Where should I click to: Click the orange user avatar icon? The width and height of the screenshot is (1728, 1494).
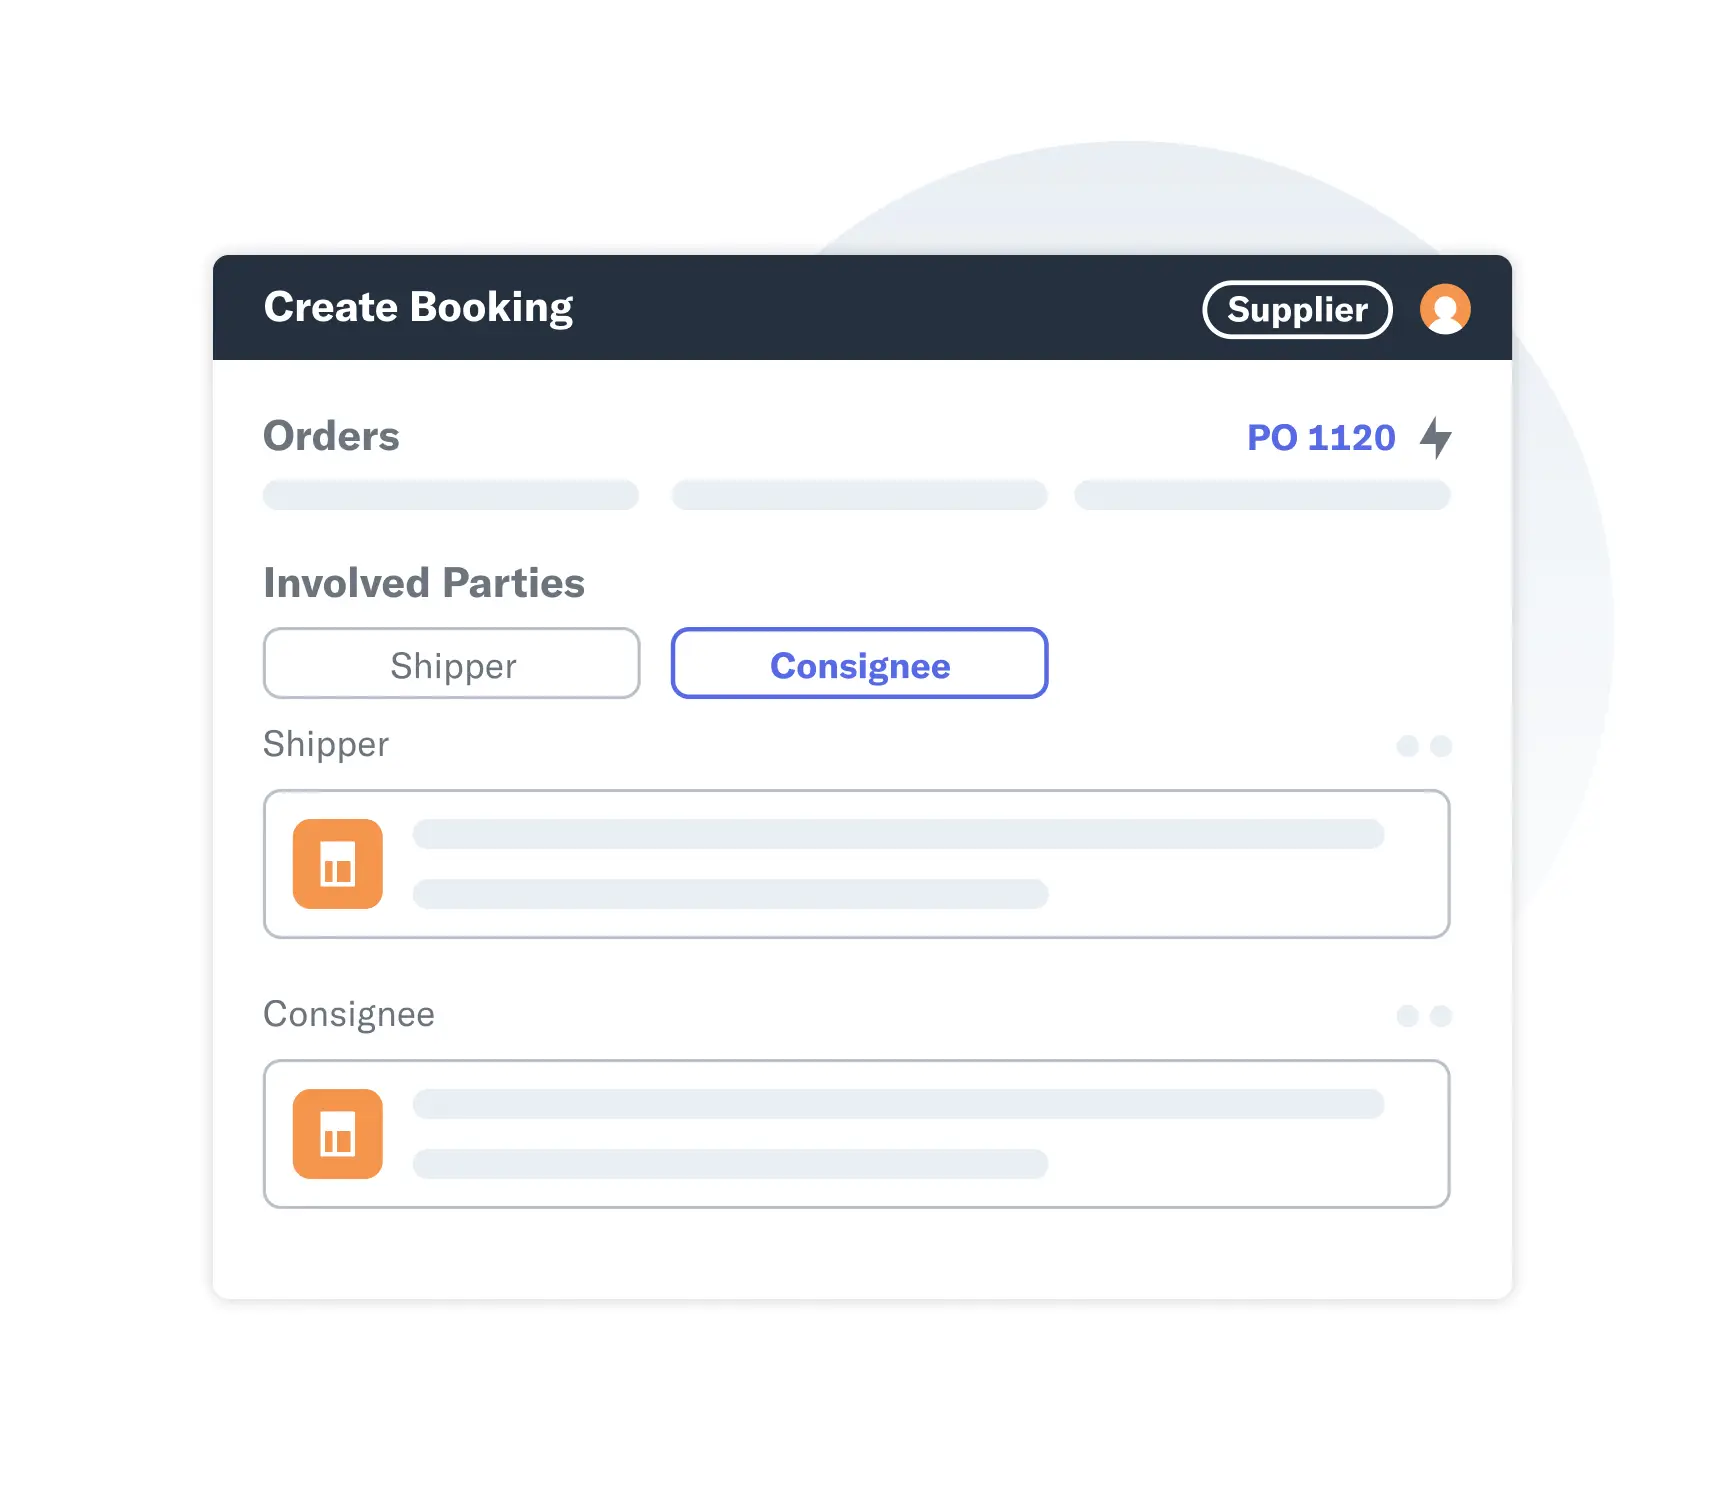coord(1445,309)
